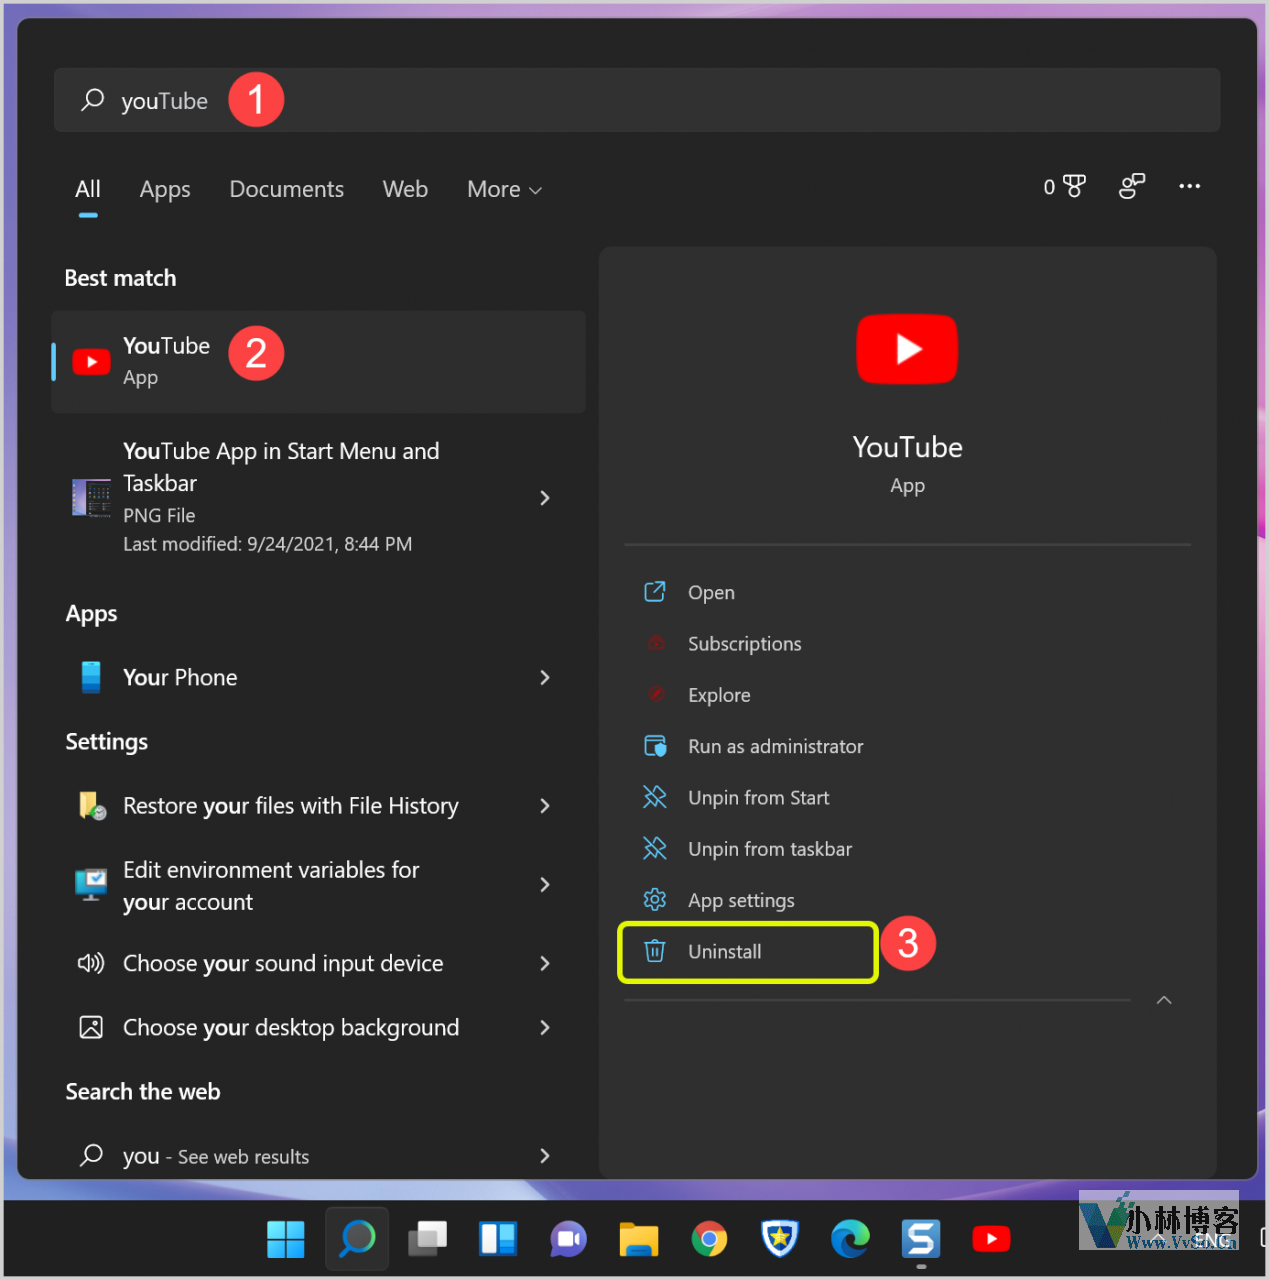1269x1280 pixels.
Task: Open the Snagit S icon in the taskbar
Action: [920, 1239]
